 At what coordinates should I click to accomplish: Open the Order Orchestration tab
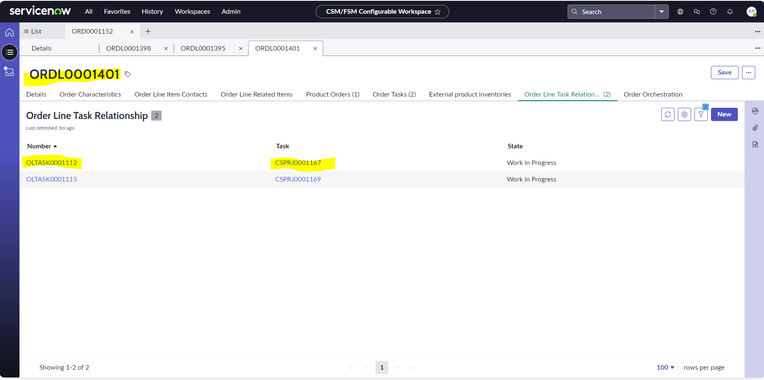pos(653,95)
